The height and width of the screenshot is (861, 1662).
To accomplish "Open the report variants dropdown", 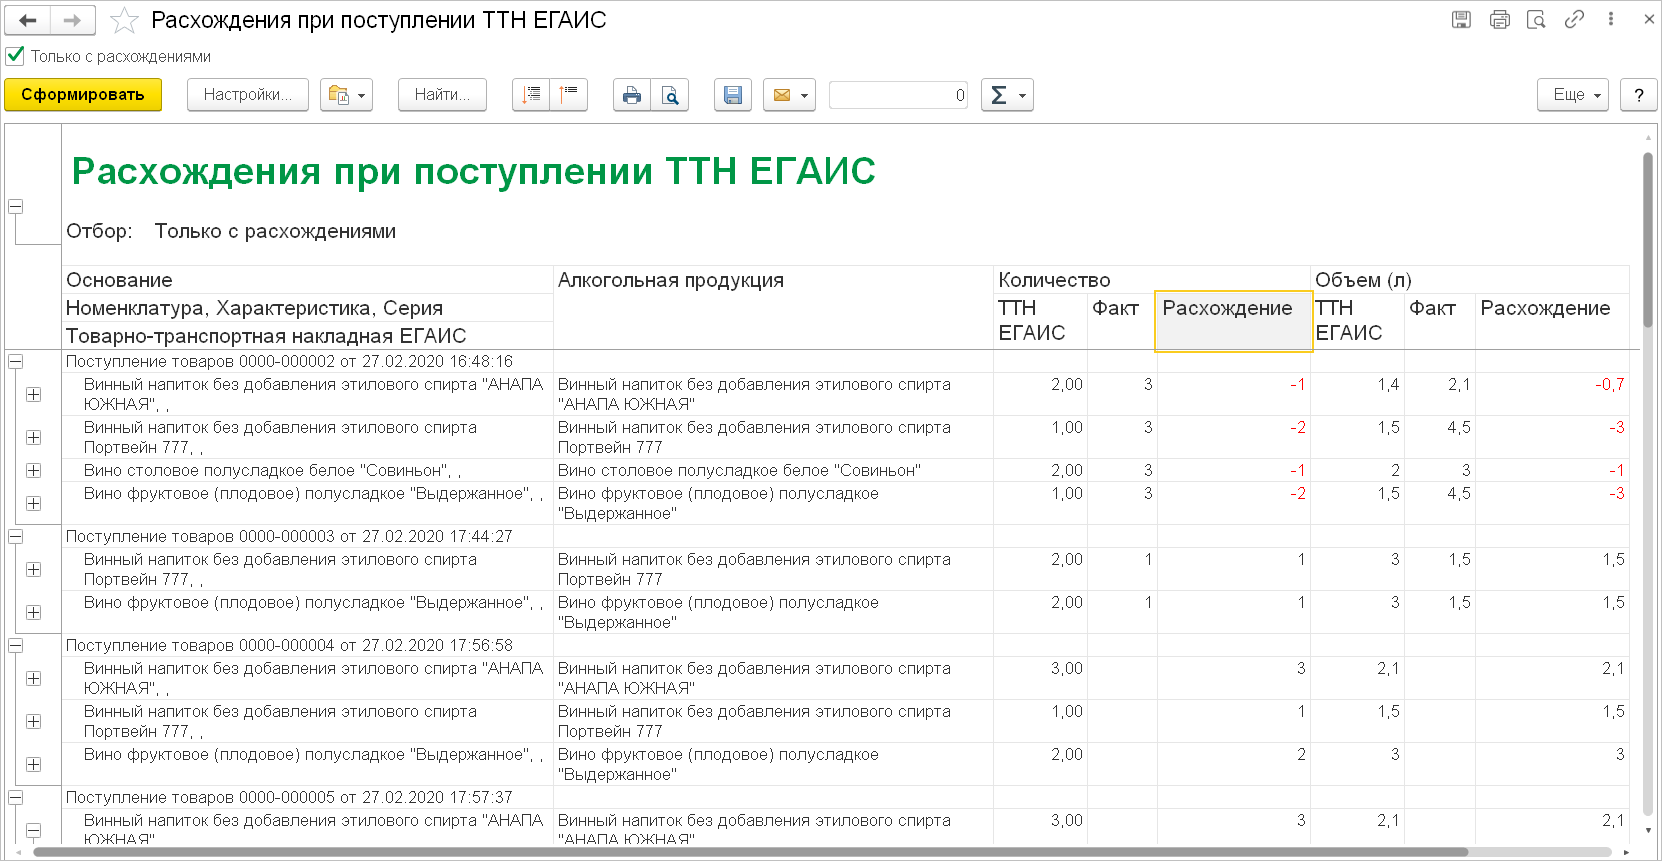I will [346, 95].
